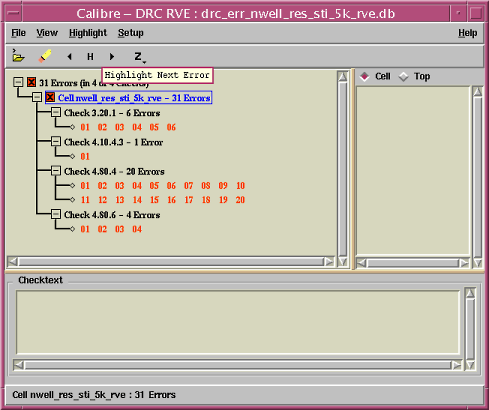This screenshot has width=489, height=410.
Task: Select error 13 under Check 4.80.4
Action: pyautogui.click(x=120, y=200)
